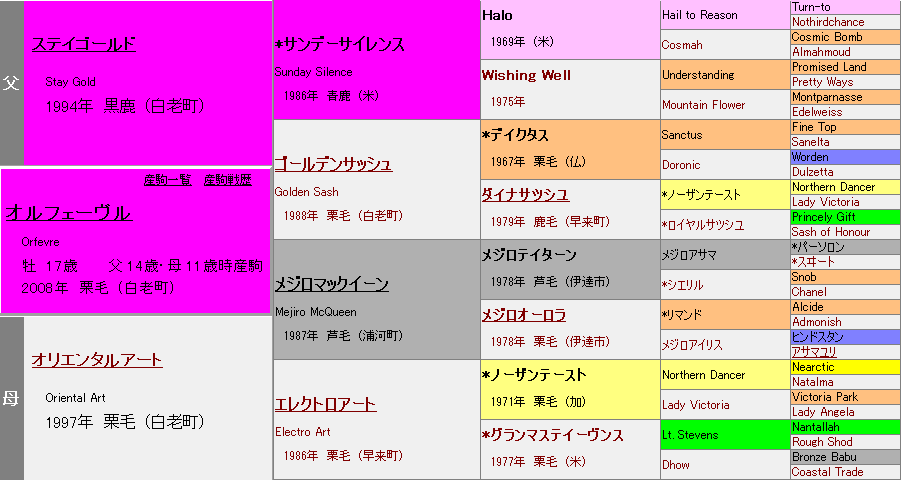Select the Halo ancestor cell
The image size is (902, 480).
tap(497, 15)
